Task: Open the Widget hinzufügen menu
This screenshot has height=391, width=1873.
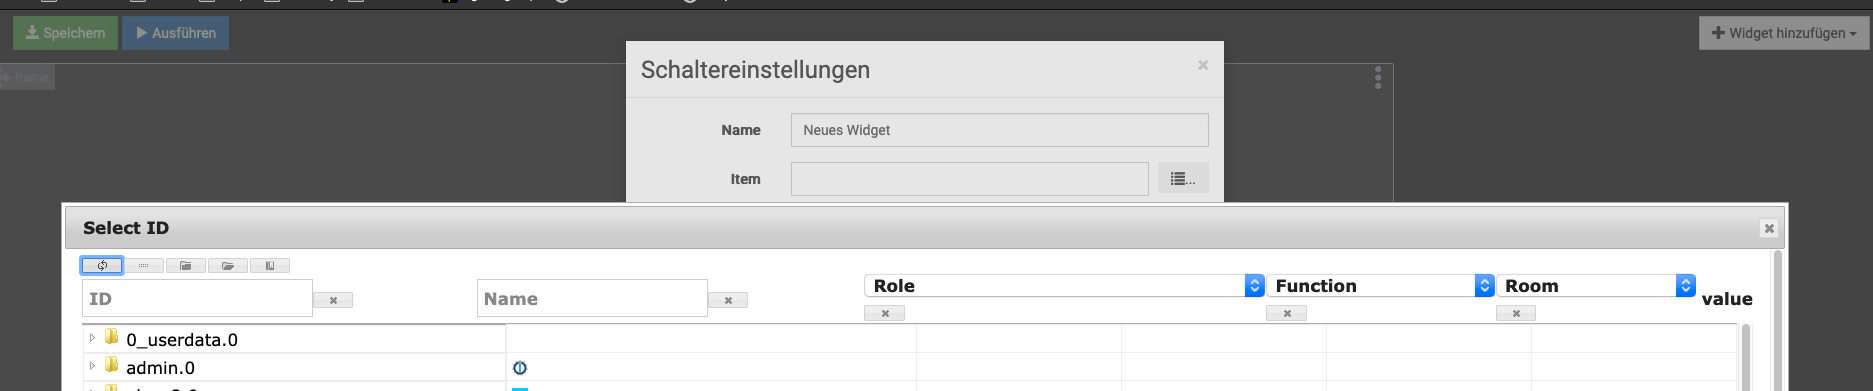Action: (1784, 33)
